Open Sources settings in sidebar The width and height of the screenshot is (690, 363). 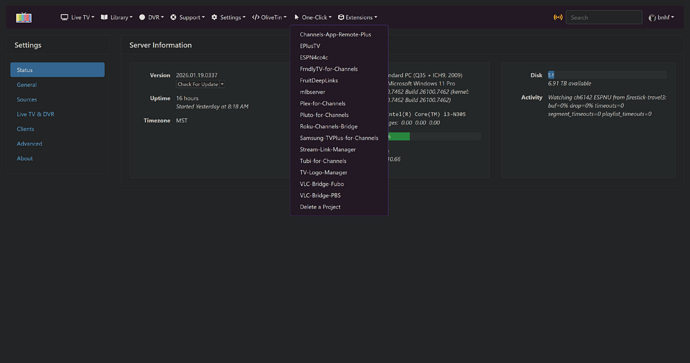(27, 99)
